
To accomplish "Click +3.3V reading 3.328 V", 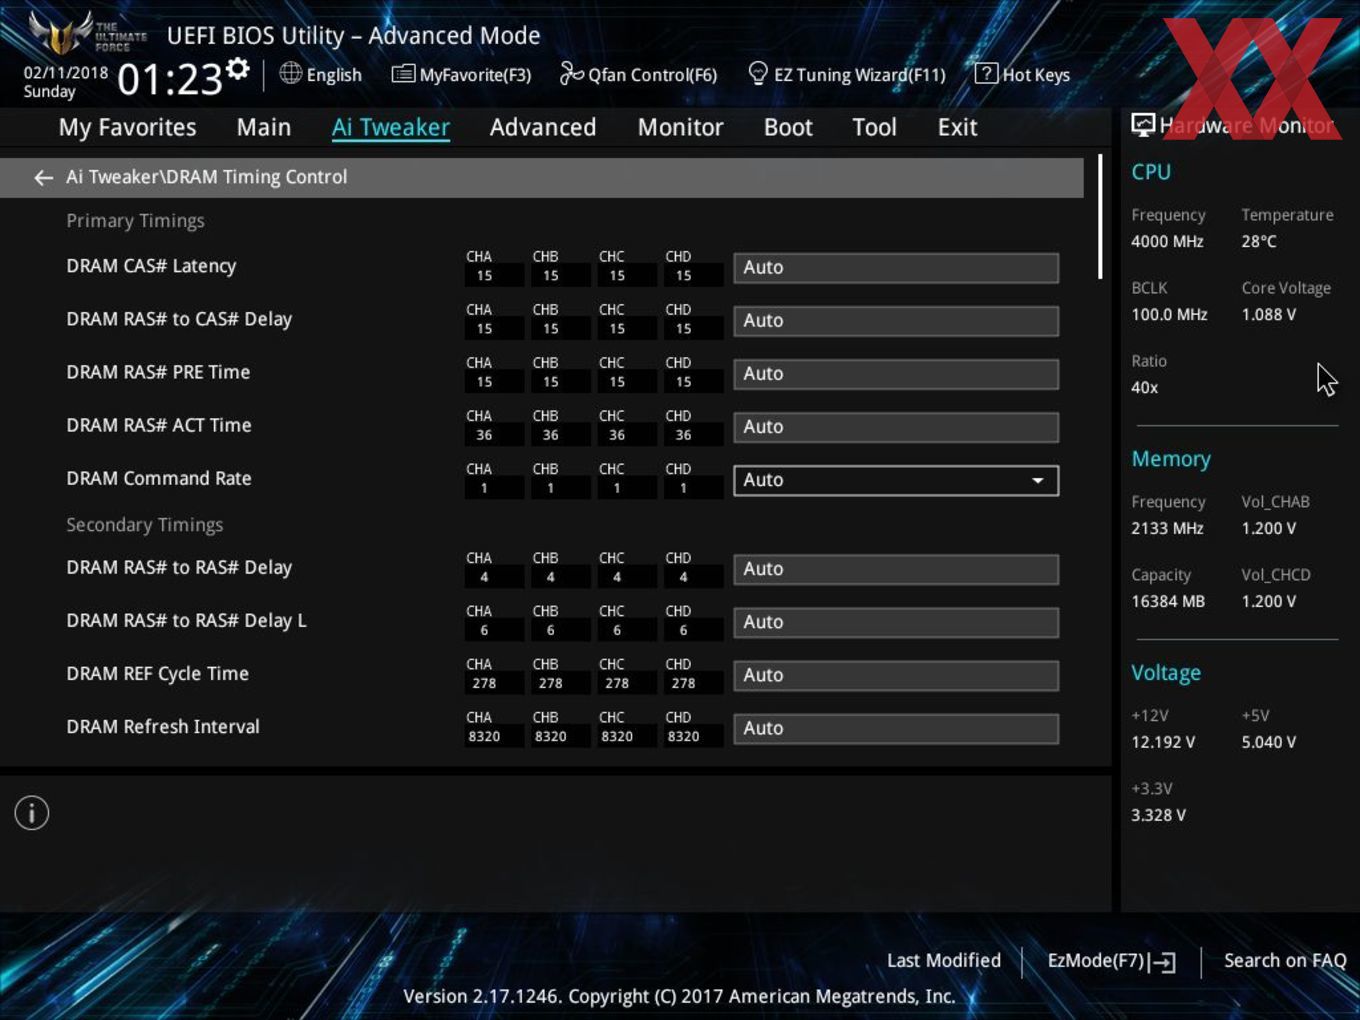I will [1158, 815].
